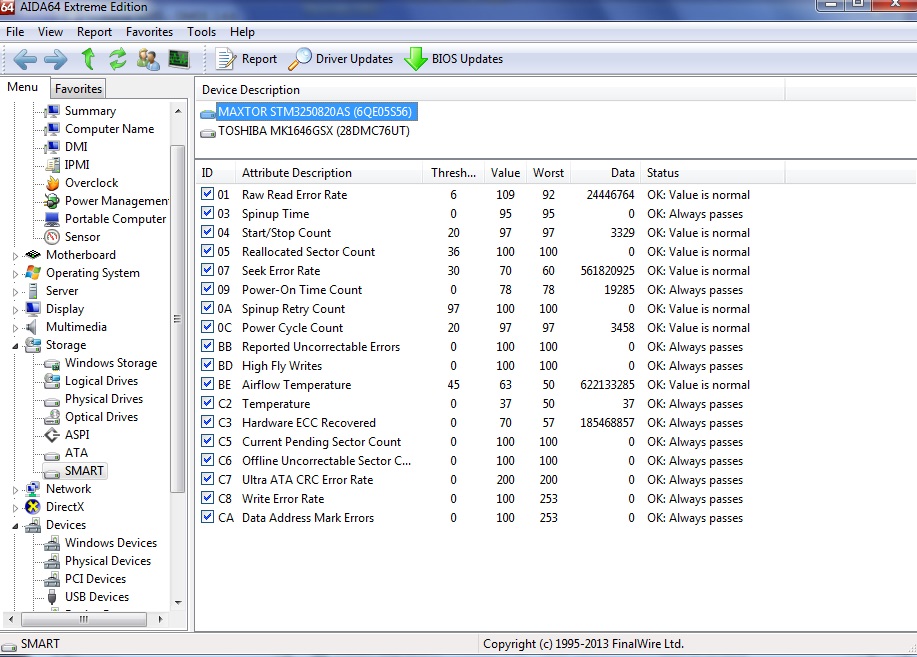Screen dimensions: 917x657
Task: Open the File menu
Action: pyautogui.click(x=15, y=32)
